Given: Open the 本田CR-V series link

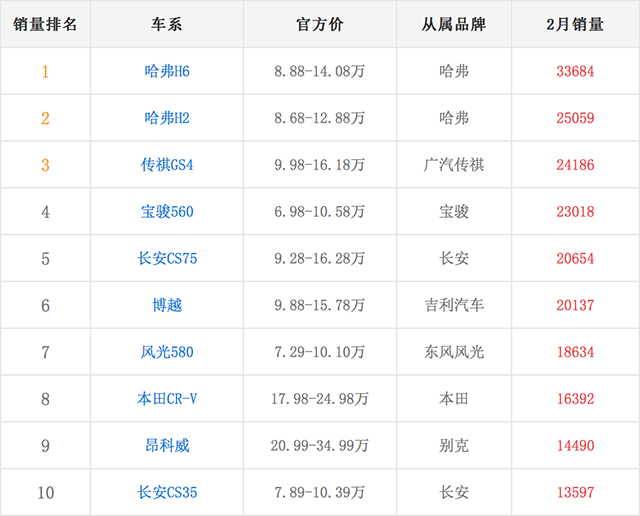Looking at the screenshot, I should [x=167, y=399].
